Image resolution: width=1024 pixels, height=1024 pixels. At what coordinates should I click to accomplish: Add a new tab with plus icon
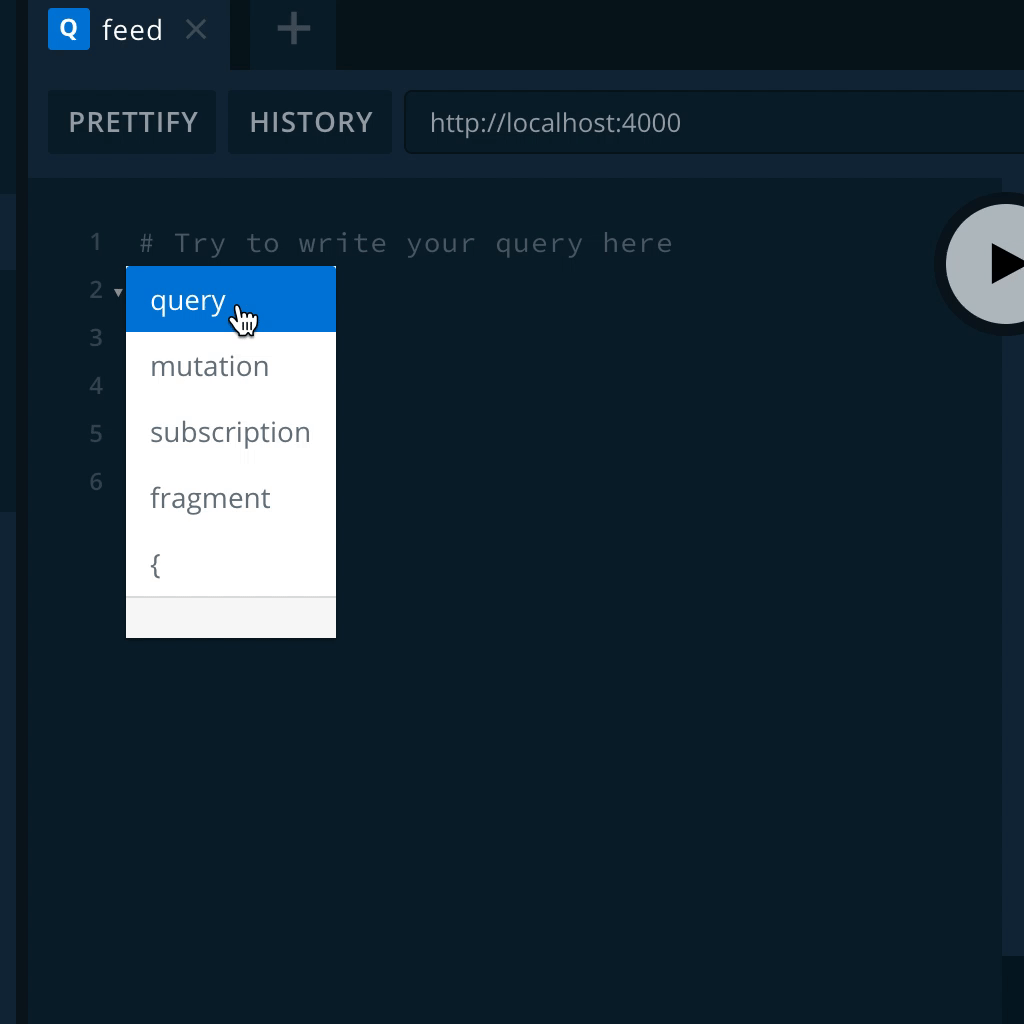(x=293, y=29)
